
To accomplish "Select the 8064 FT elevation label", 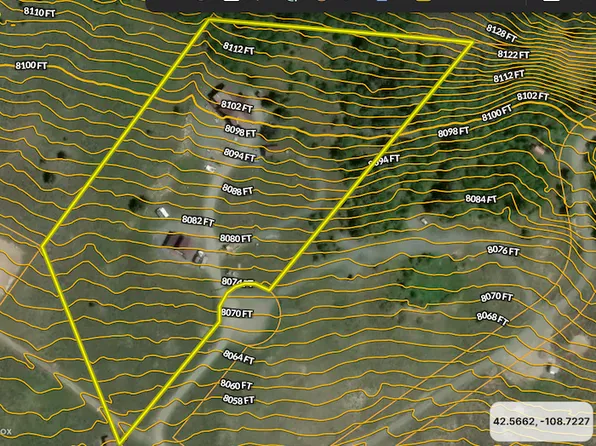I will click(238, 357).
